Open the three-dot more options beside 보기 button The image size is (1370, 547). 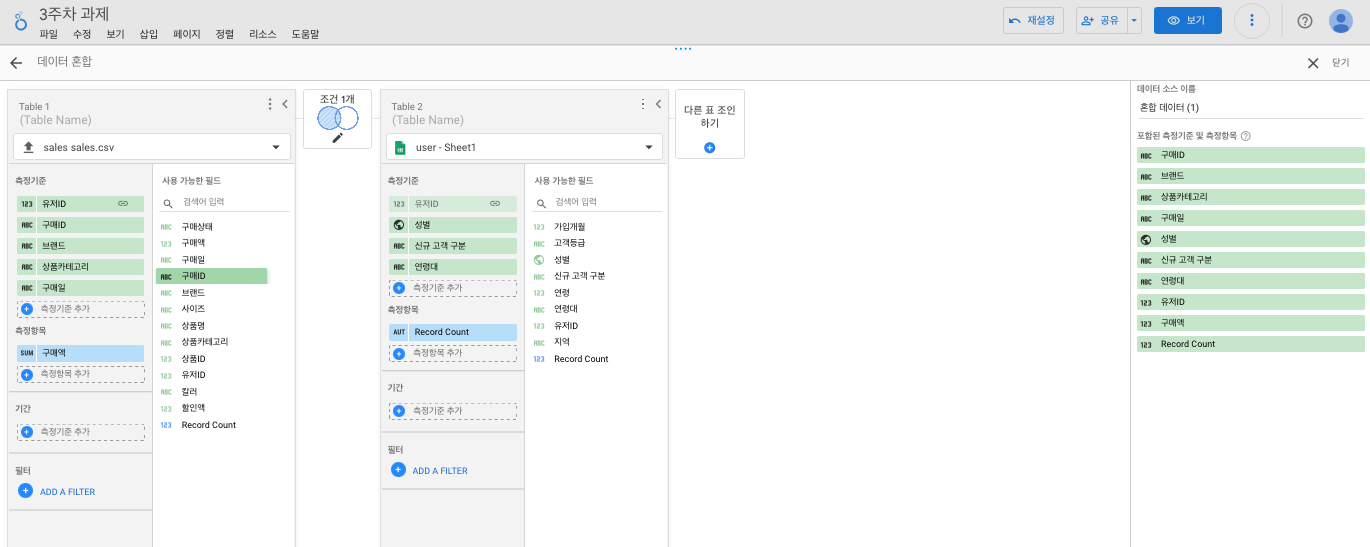pyautogui.click(x=1252, y=21)
